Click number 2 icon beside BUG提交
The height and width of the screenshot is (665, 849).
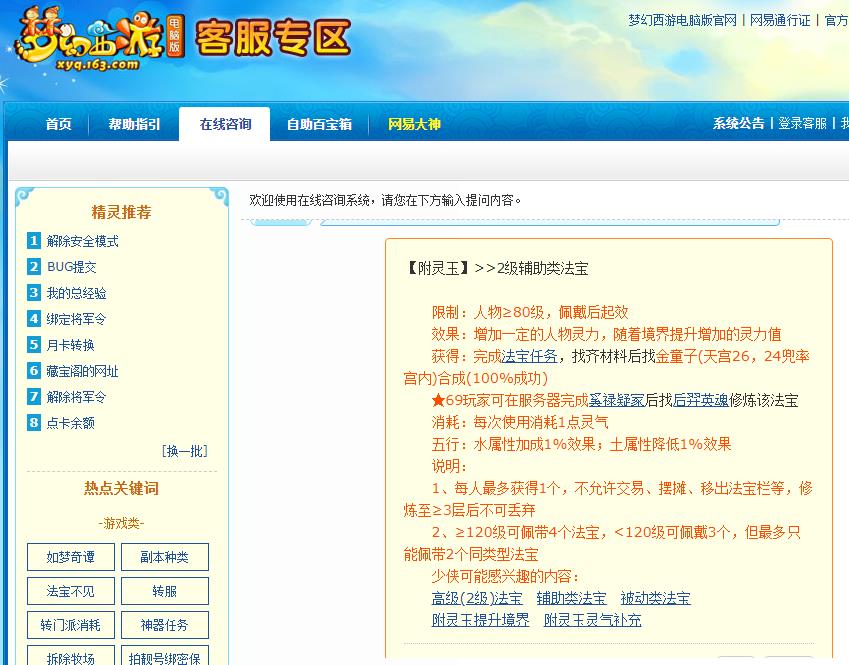point(34,266)
